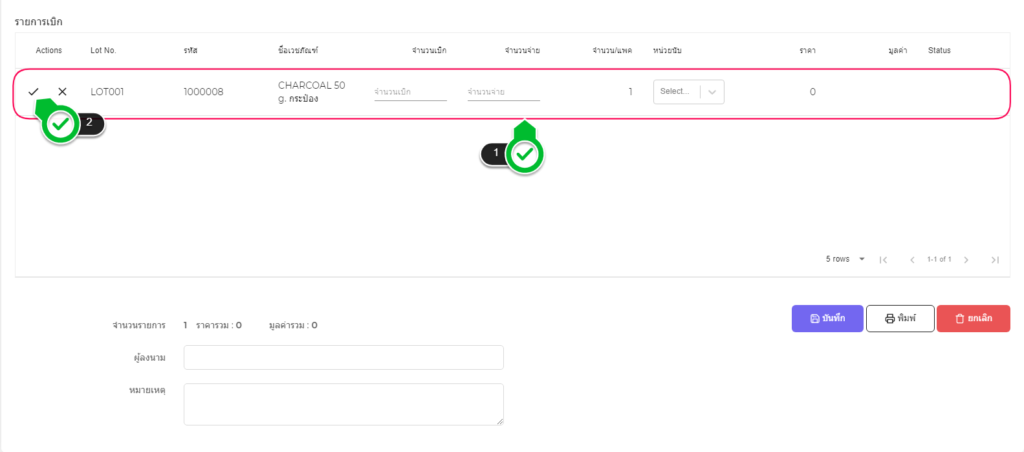Confirm the LOT001 row with the checkmark icon
Screen dimensions: 1024x452
coord(34,92)
